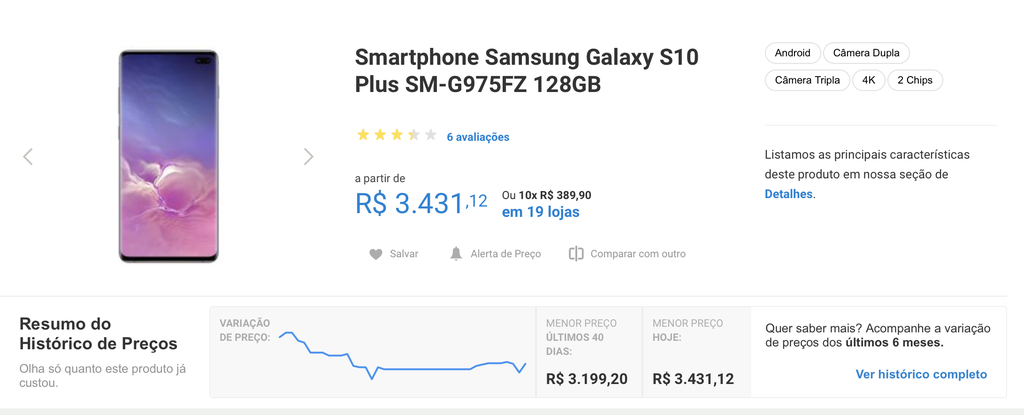Viewport: 1024px width, 415px height.
Task: Click Alerta de Preço text
Action: tap(505, 254)
